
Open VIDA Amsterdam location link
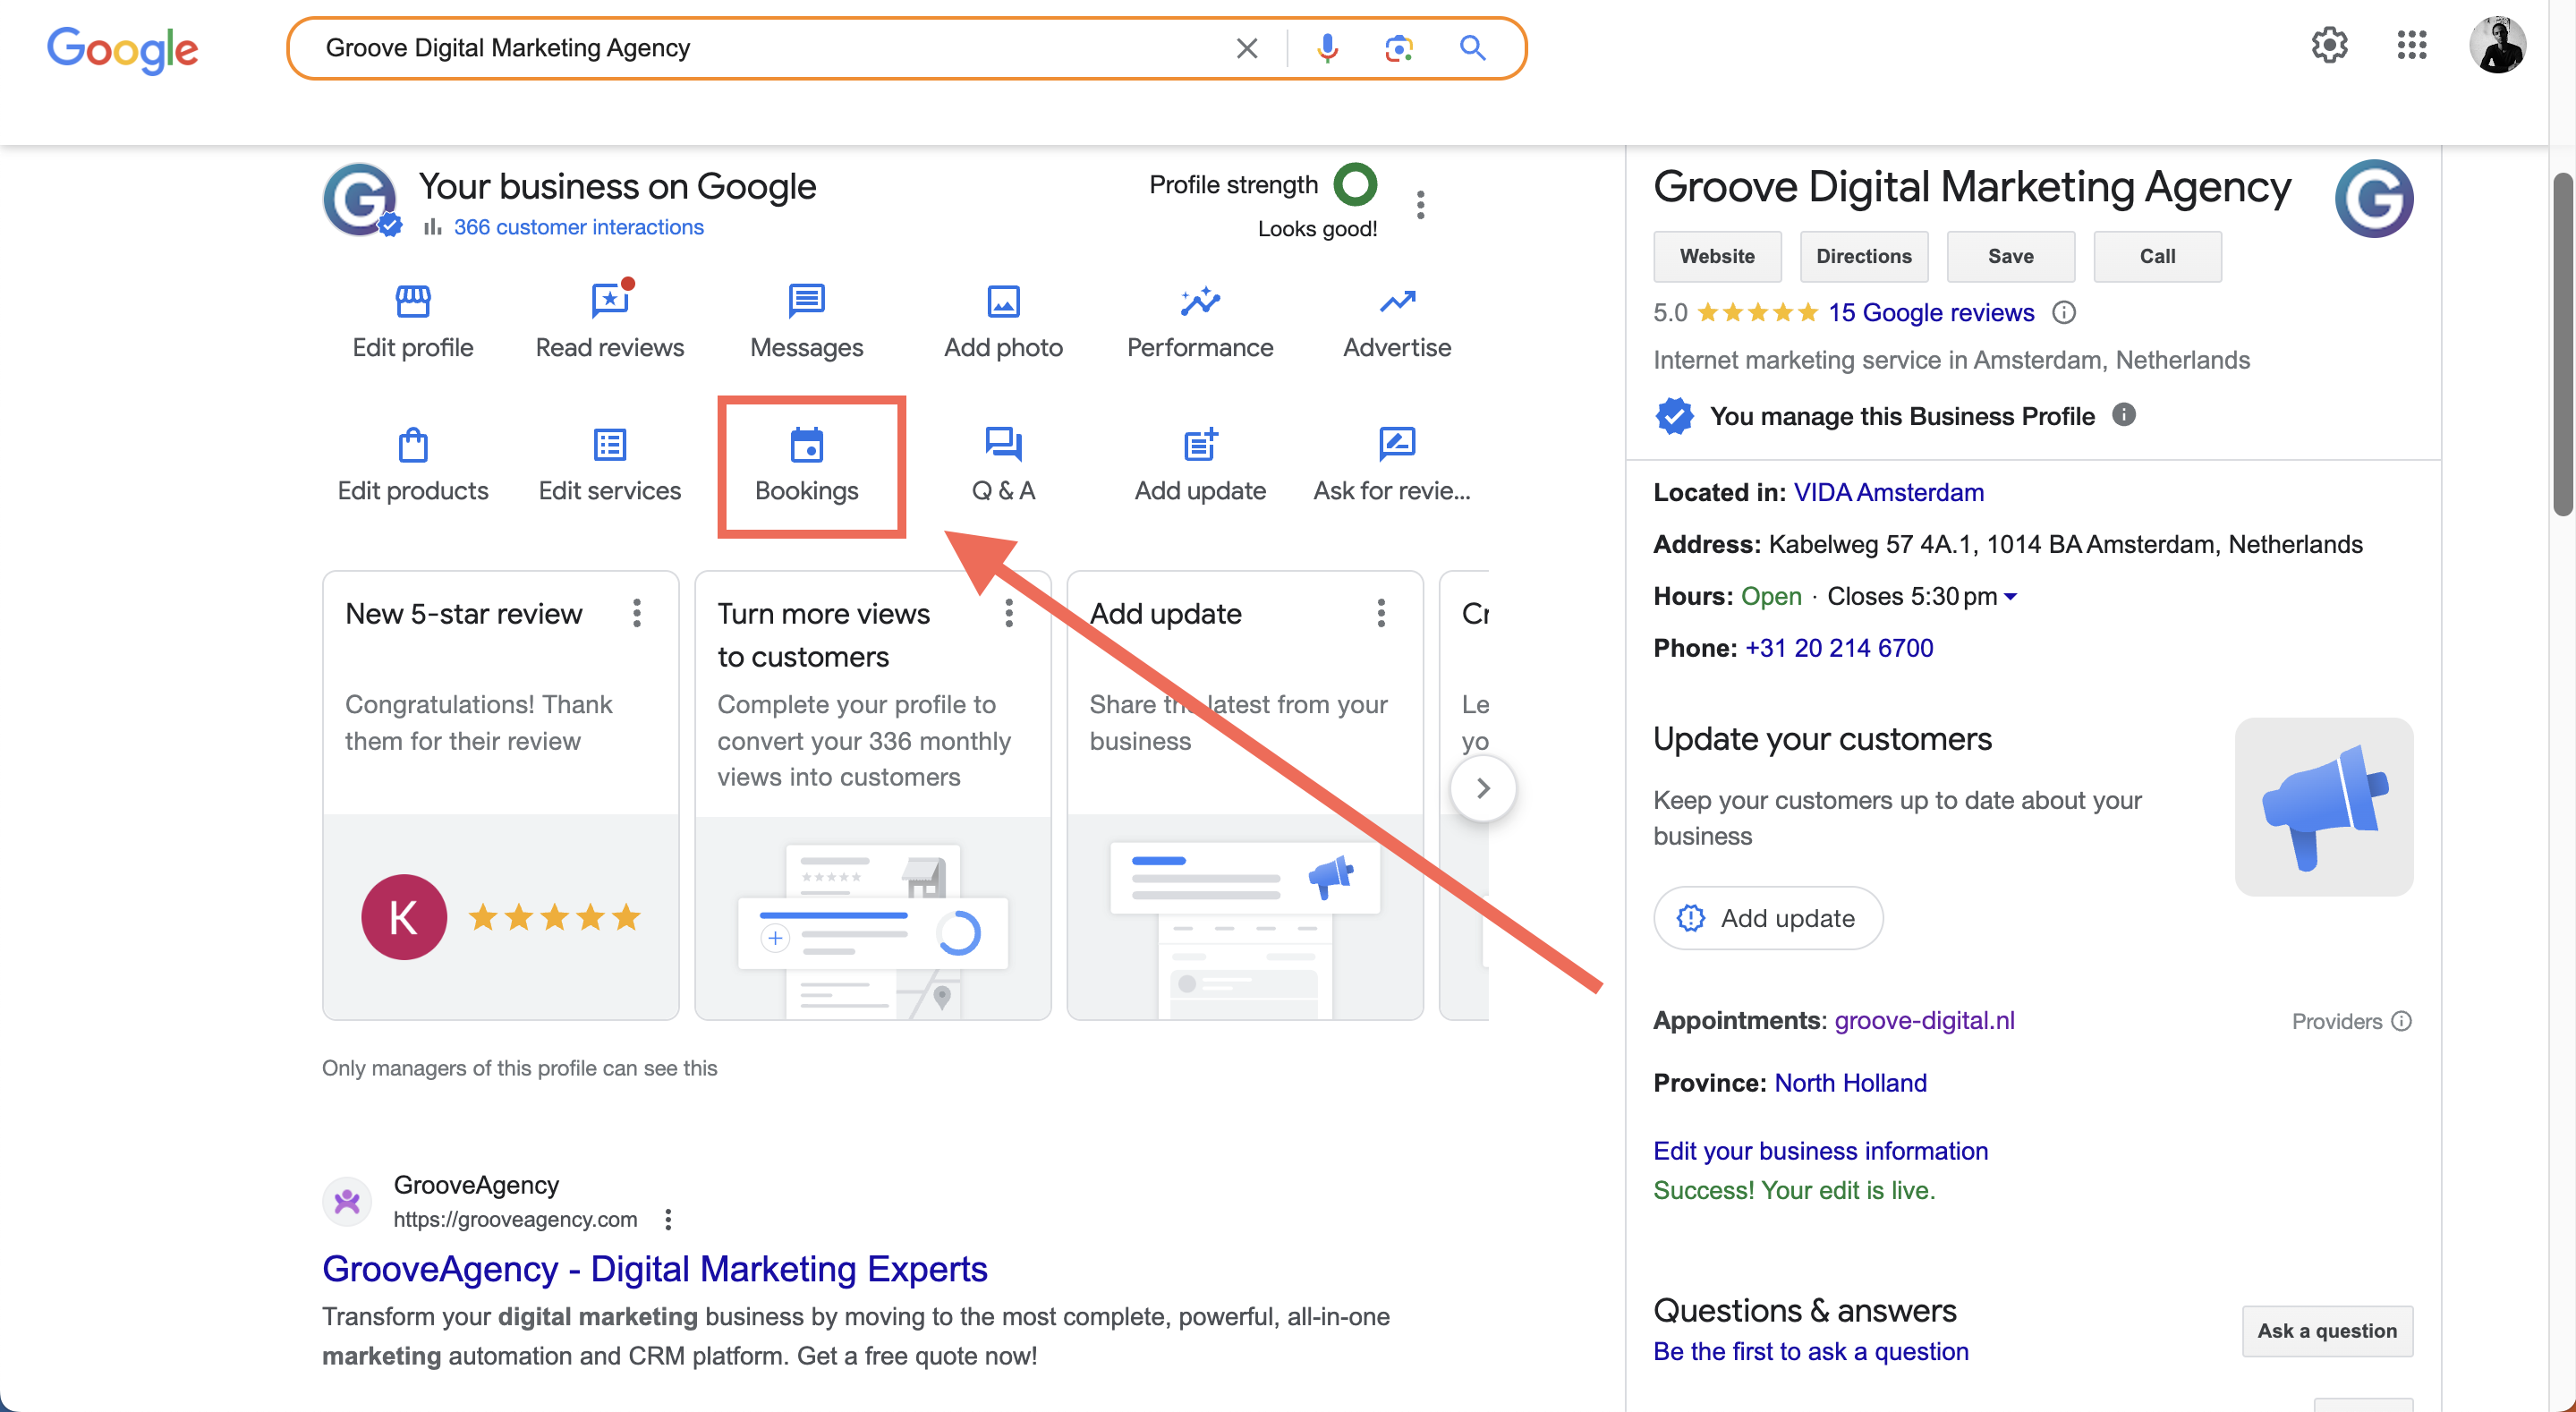tap(1888, 492)
